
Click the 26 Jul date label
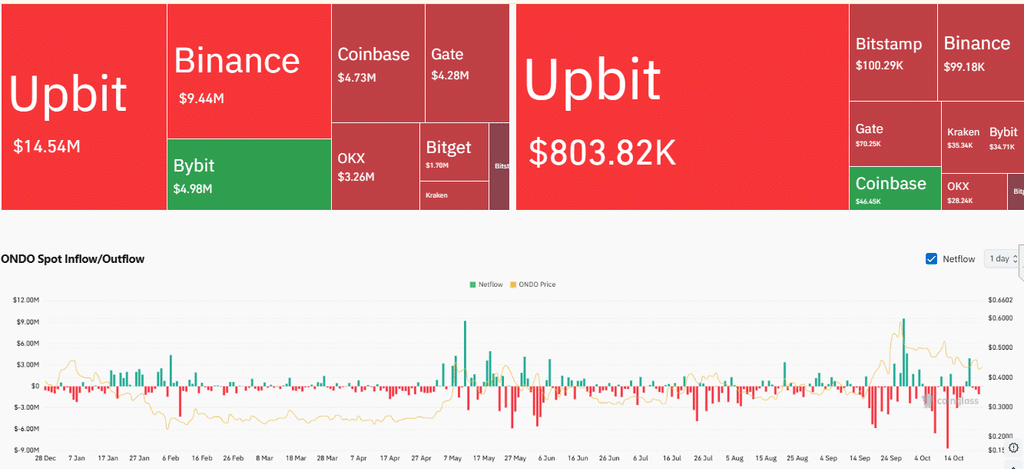pyautogui.click(x=703, y=459)
